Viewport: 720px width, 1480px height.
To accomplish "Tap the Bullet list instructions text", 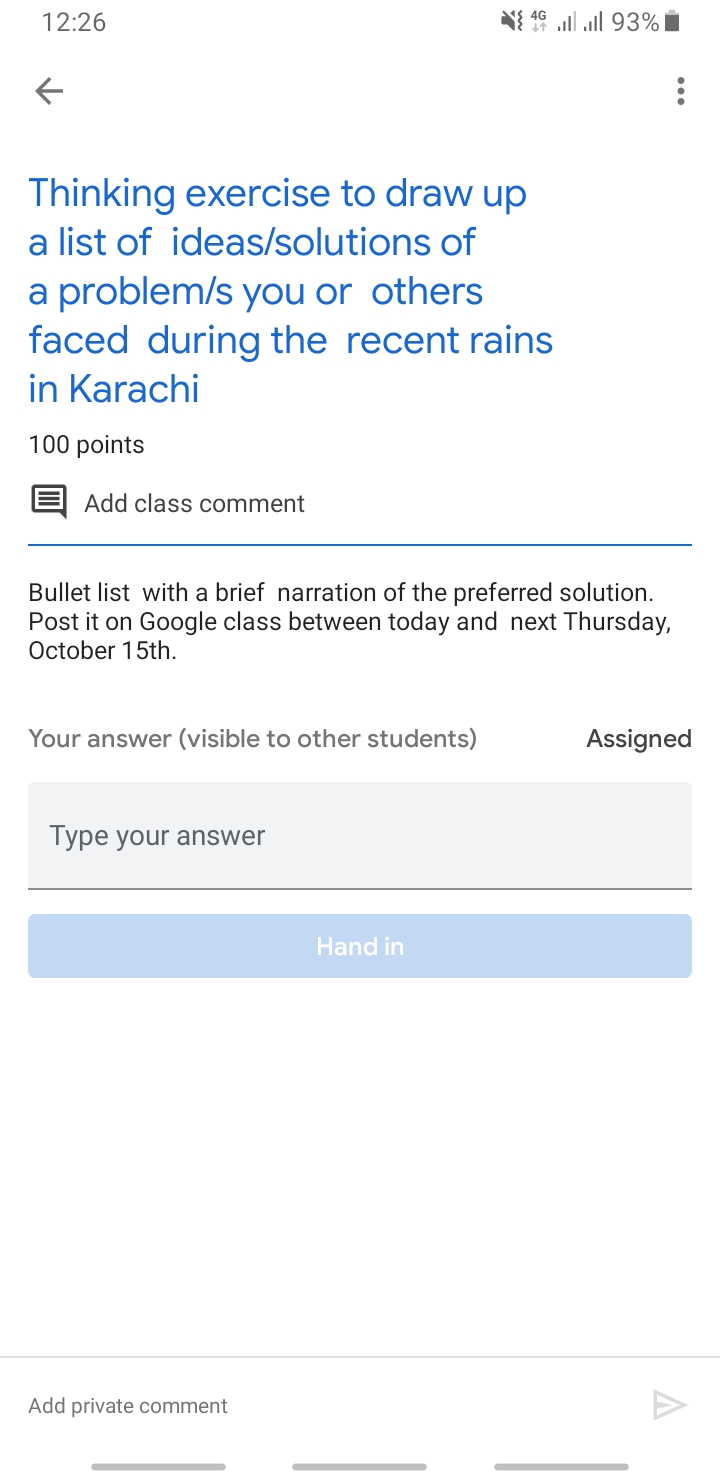I will tap(350, 621).
